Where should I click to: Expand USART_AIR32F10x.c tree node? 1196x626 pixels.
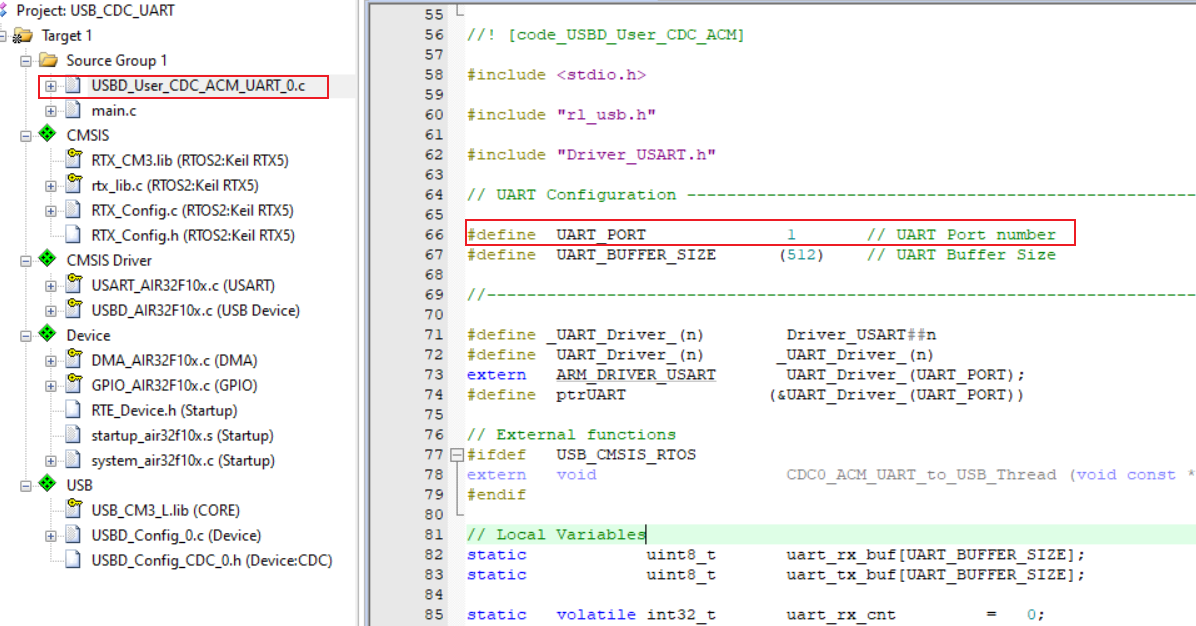coord(50,286)
